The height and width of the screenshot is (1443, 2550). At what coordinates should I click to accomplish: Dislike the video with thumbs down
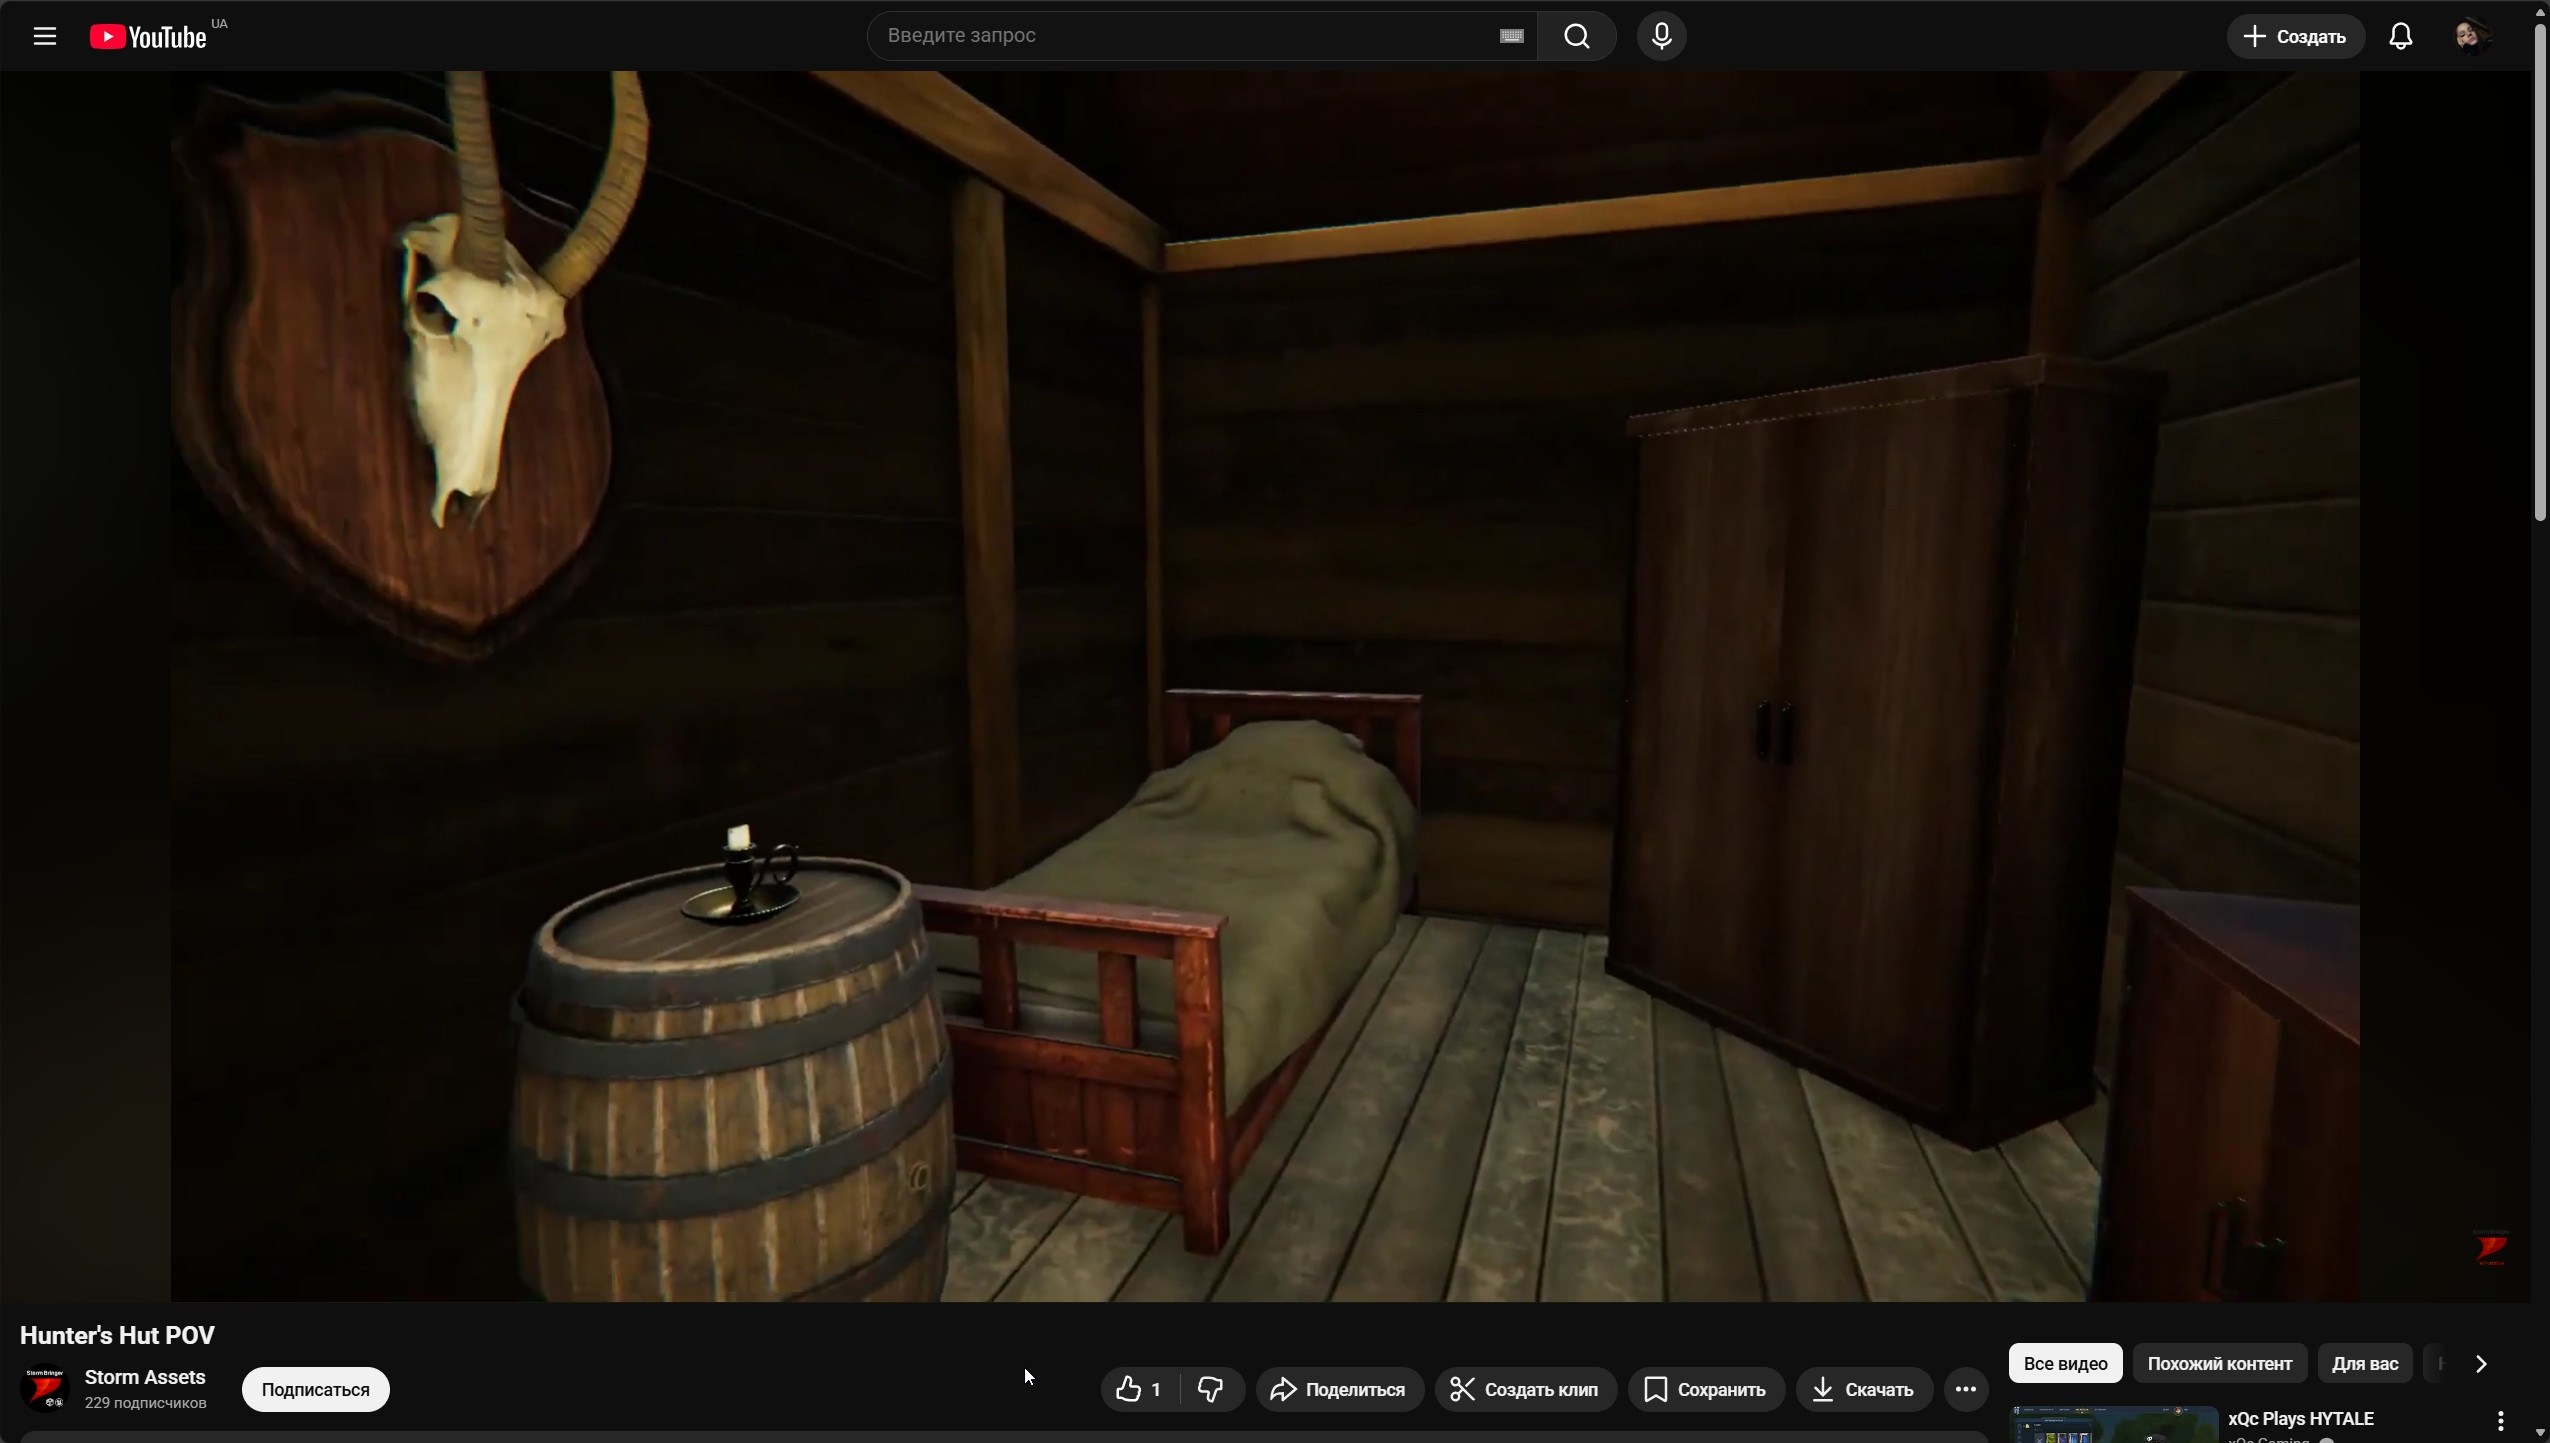coord(1211,1389)
